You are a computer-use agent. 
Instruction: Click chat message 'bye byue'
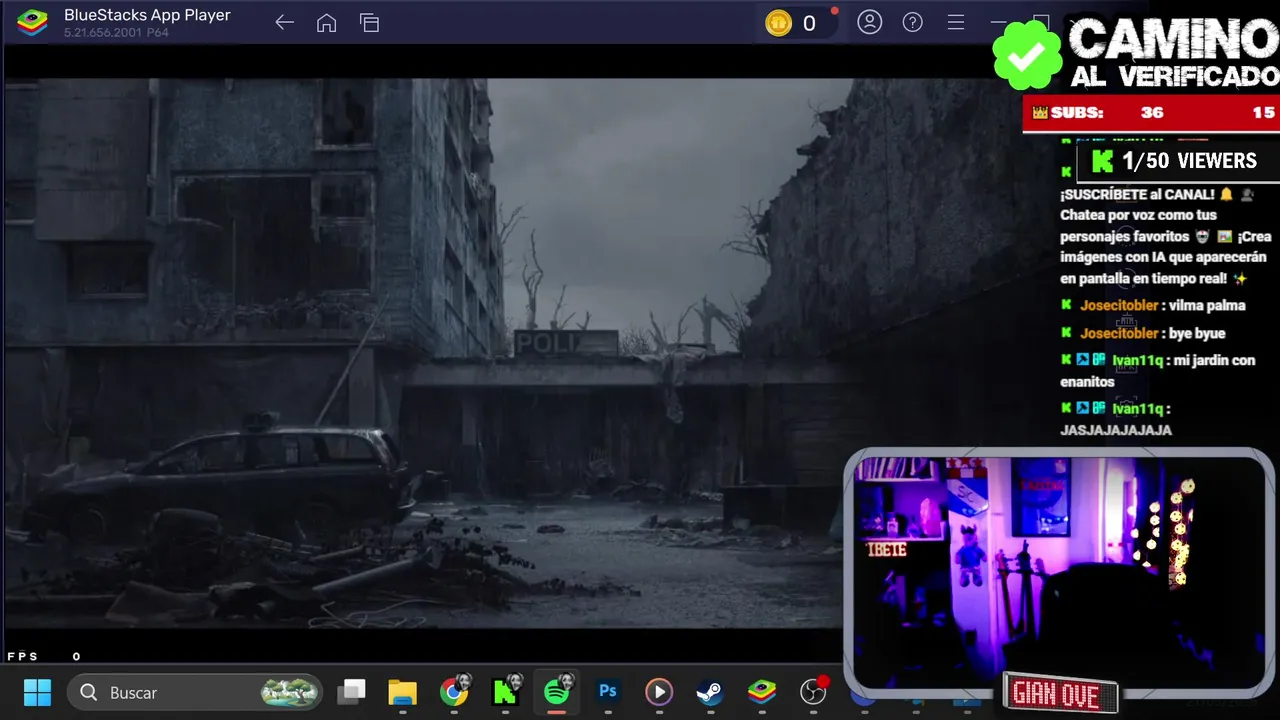pyautogui.click(x=1196, y=333)
